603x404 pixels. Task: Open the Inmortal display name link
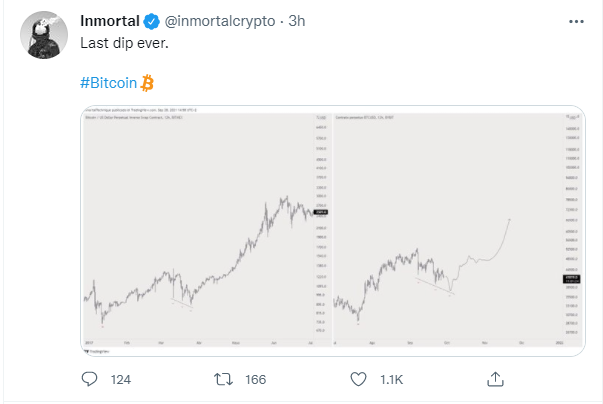click(x=108, y=20)
